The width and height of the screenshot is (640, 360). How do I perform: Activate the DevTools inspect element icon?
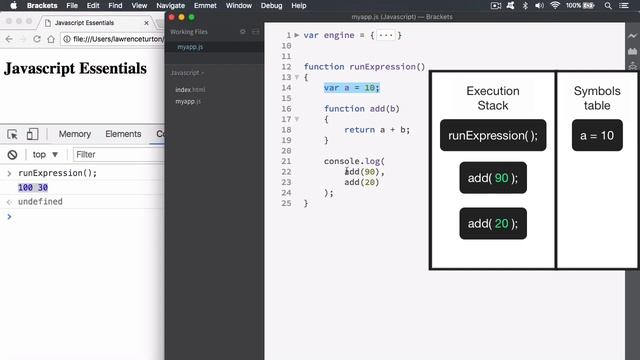[12, 134]
